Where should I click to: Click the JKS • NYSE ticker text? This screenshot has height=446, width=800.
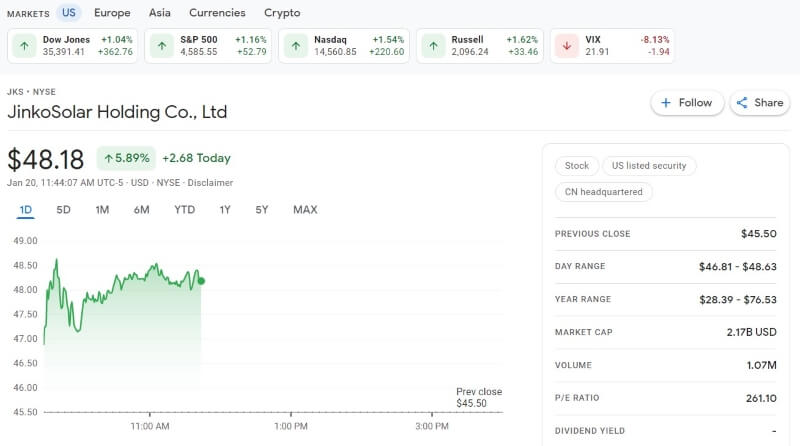tap(31, 92)
